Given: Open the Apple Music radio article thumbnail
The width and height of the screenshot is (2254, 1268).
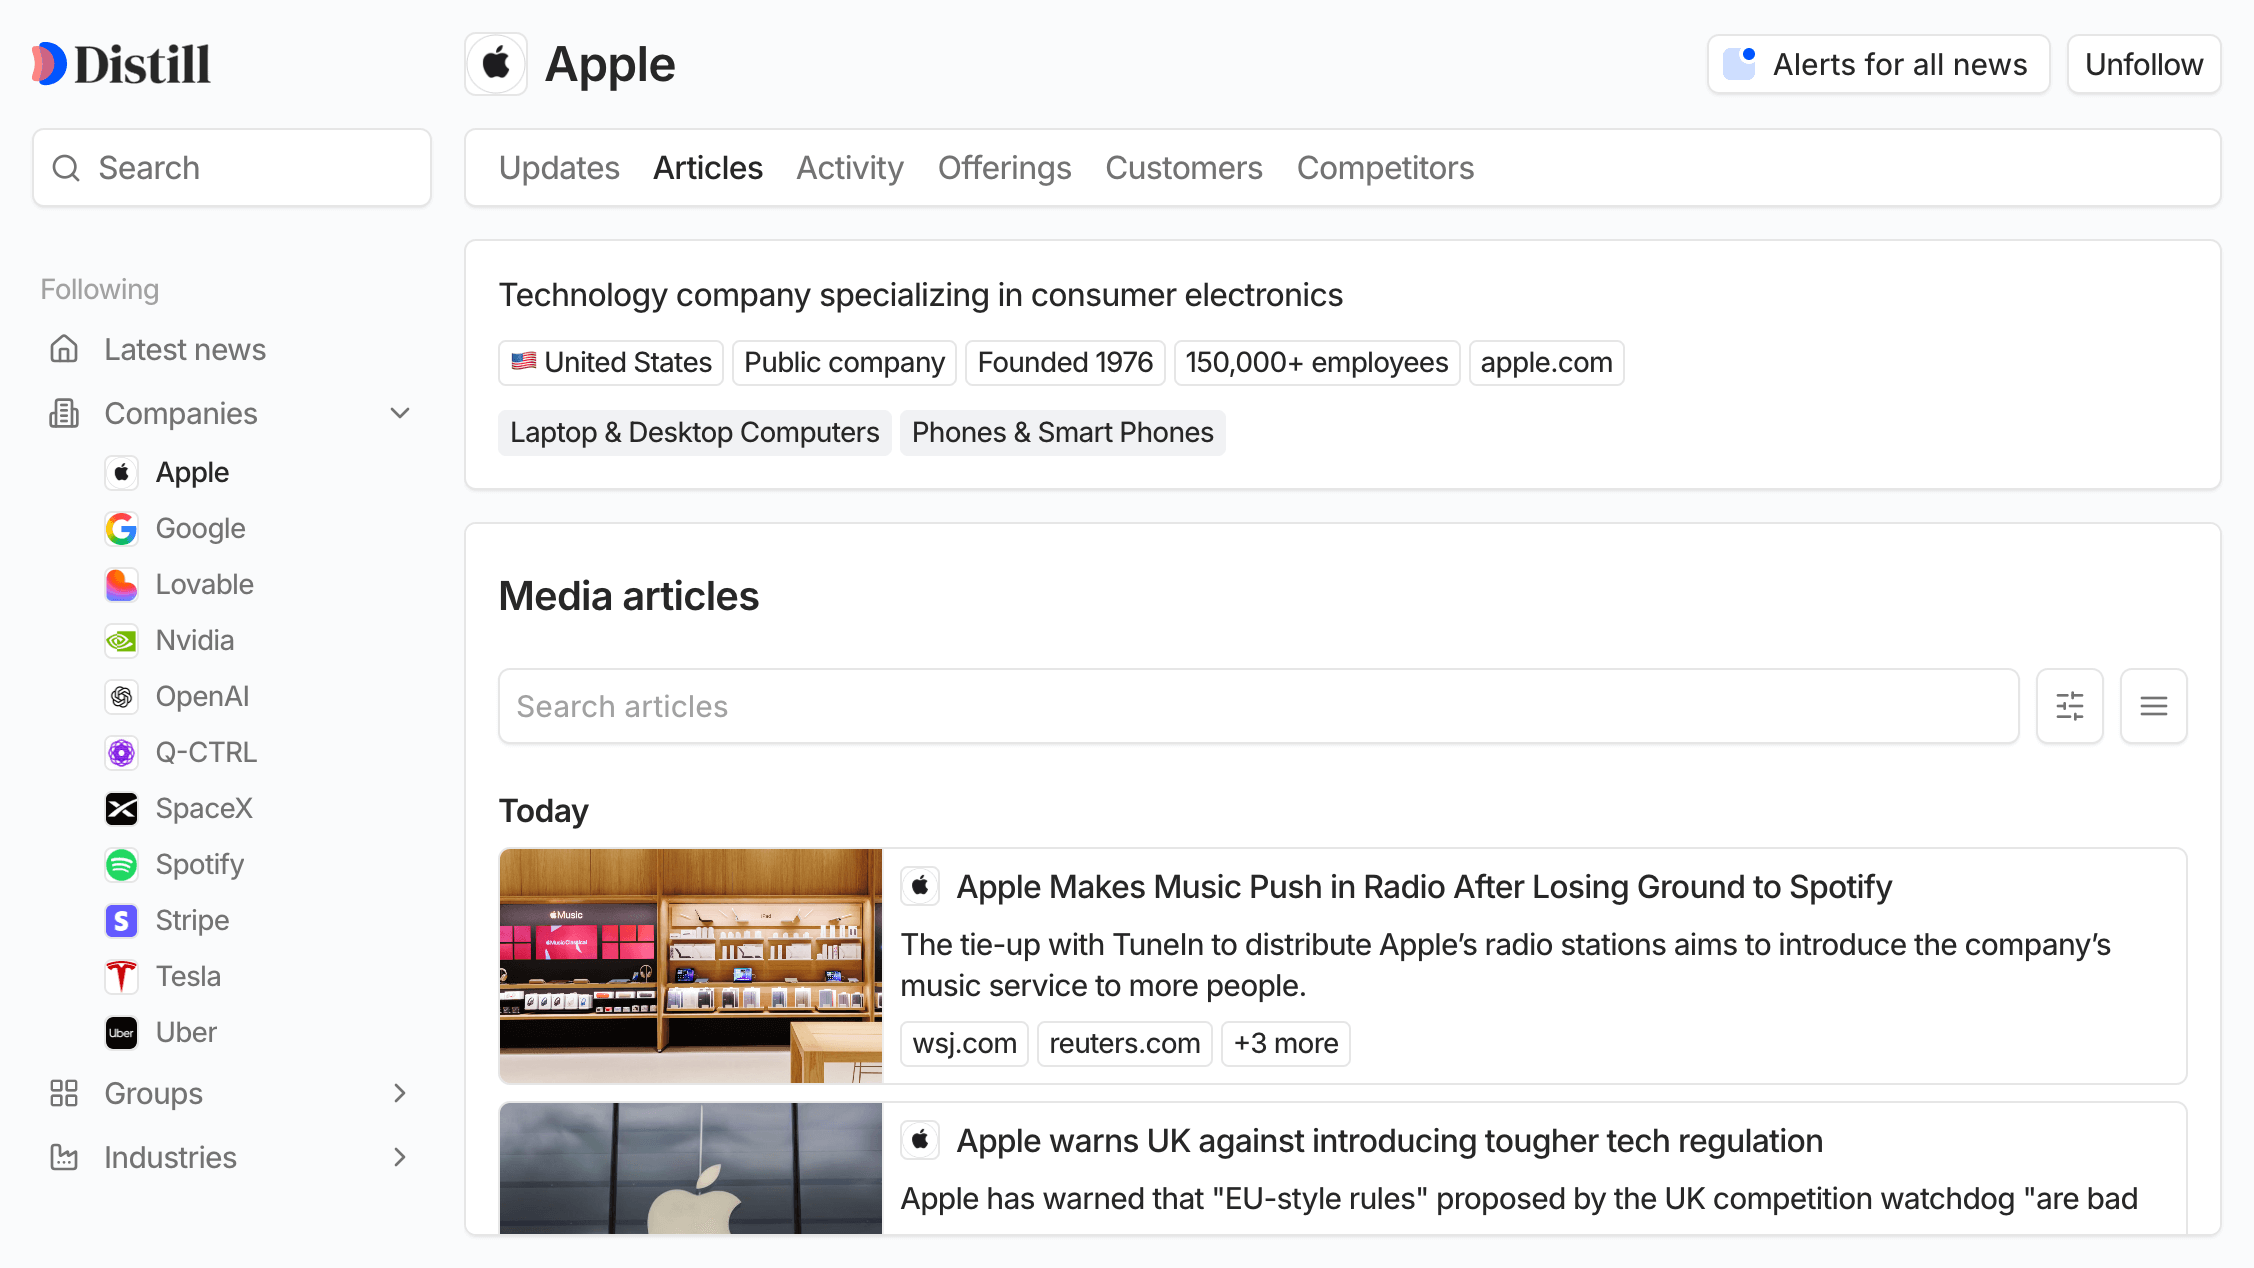Looking at the screenshot, I should point(691,965).
